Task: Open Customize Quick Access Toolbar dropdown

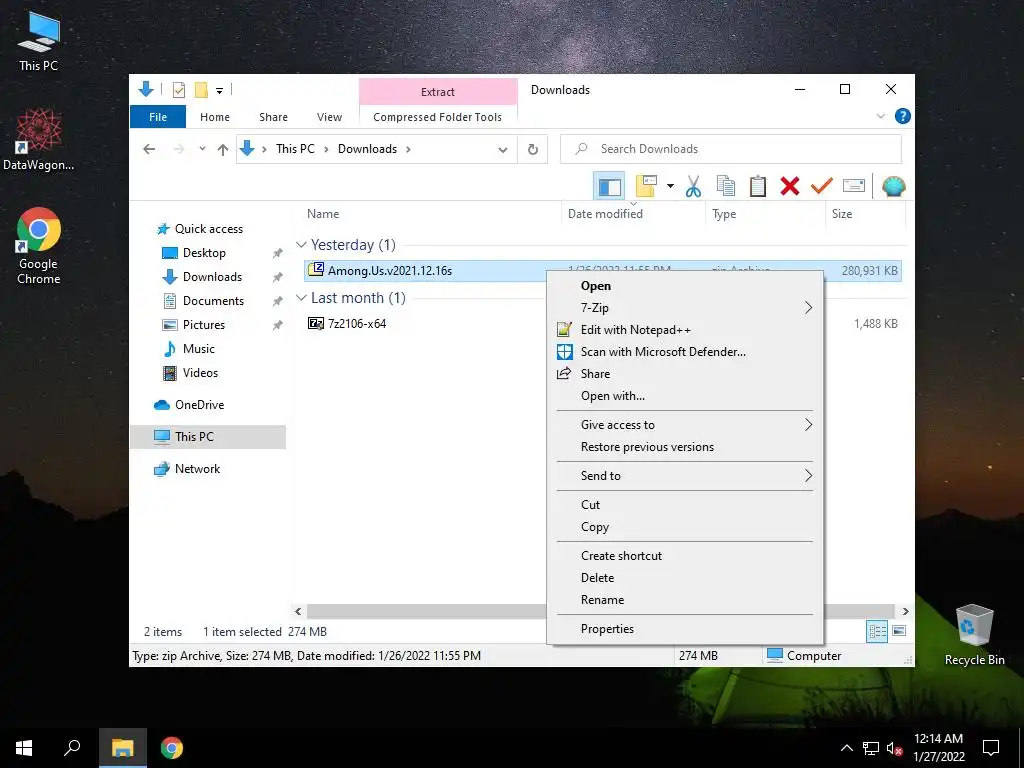Action: click(219, 91)
